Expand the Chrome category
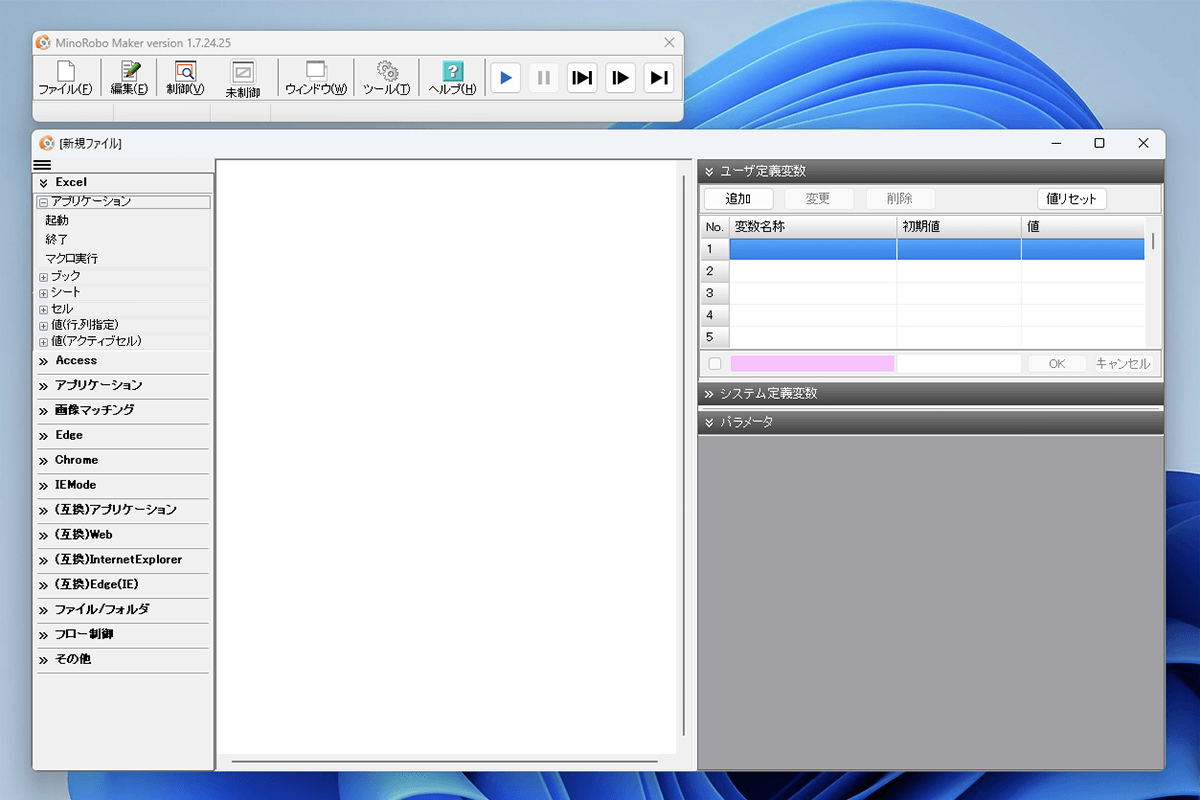 point(123,461)
